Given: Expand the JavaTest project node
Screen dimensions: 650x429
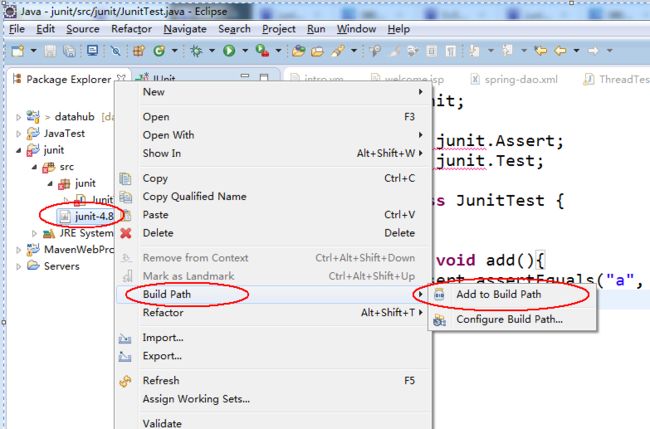Looking at the screenshot, I should [18, 134].
